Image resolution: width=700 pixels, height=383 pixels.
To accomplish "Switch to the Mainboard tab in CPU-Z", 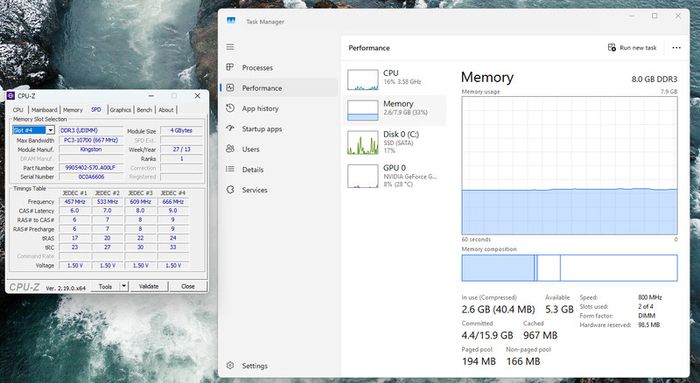I will [x=44, y=109].
